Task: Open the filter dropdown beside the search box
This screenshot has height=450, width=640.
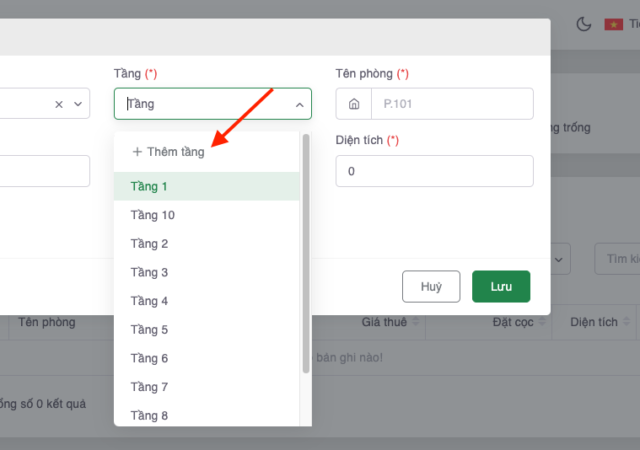Action: point(558,259)
